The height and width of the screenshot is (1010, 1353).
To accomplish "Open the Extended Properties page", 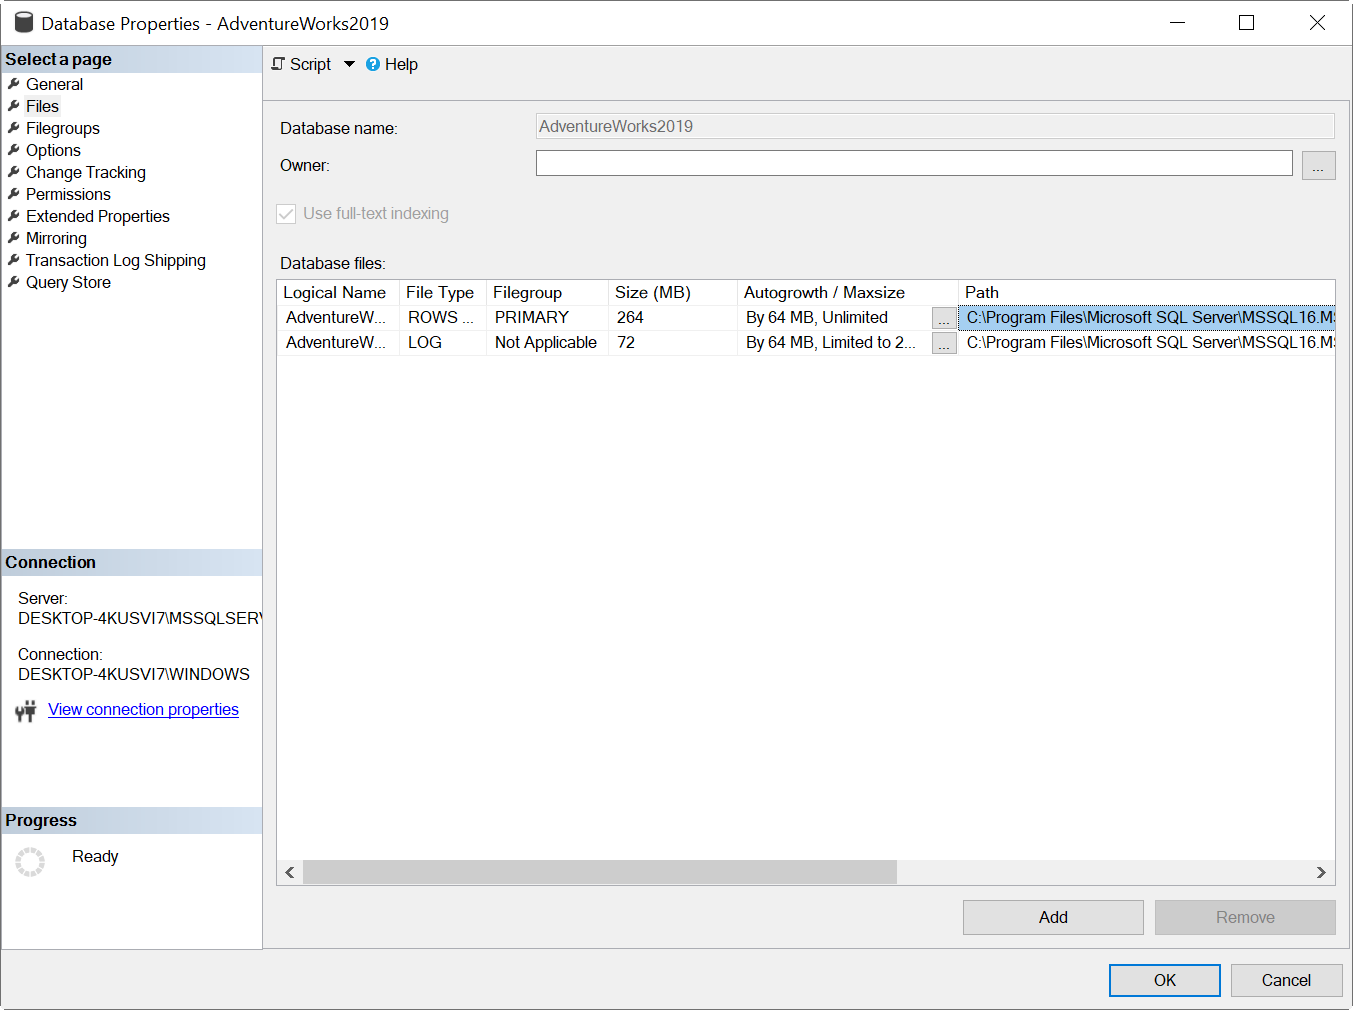I will [x=98, y=216].
